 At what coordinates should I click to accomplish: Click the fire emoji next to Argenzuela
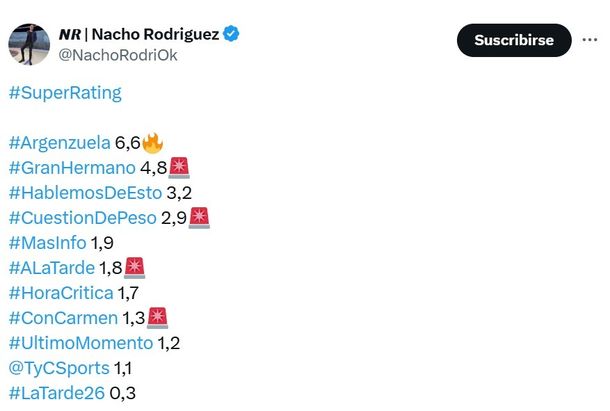point(153,141)
